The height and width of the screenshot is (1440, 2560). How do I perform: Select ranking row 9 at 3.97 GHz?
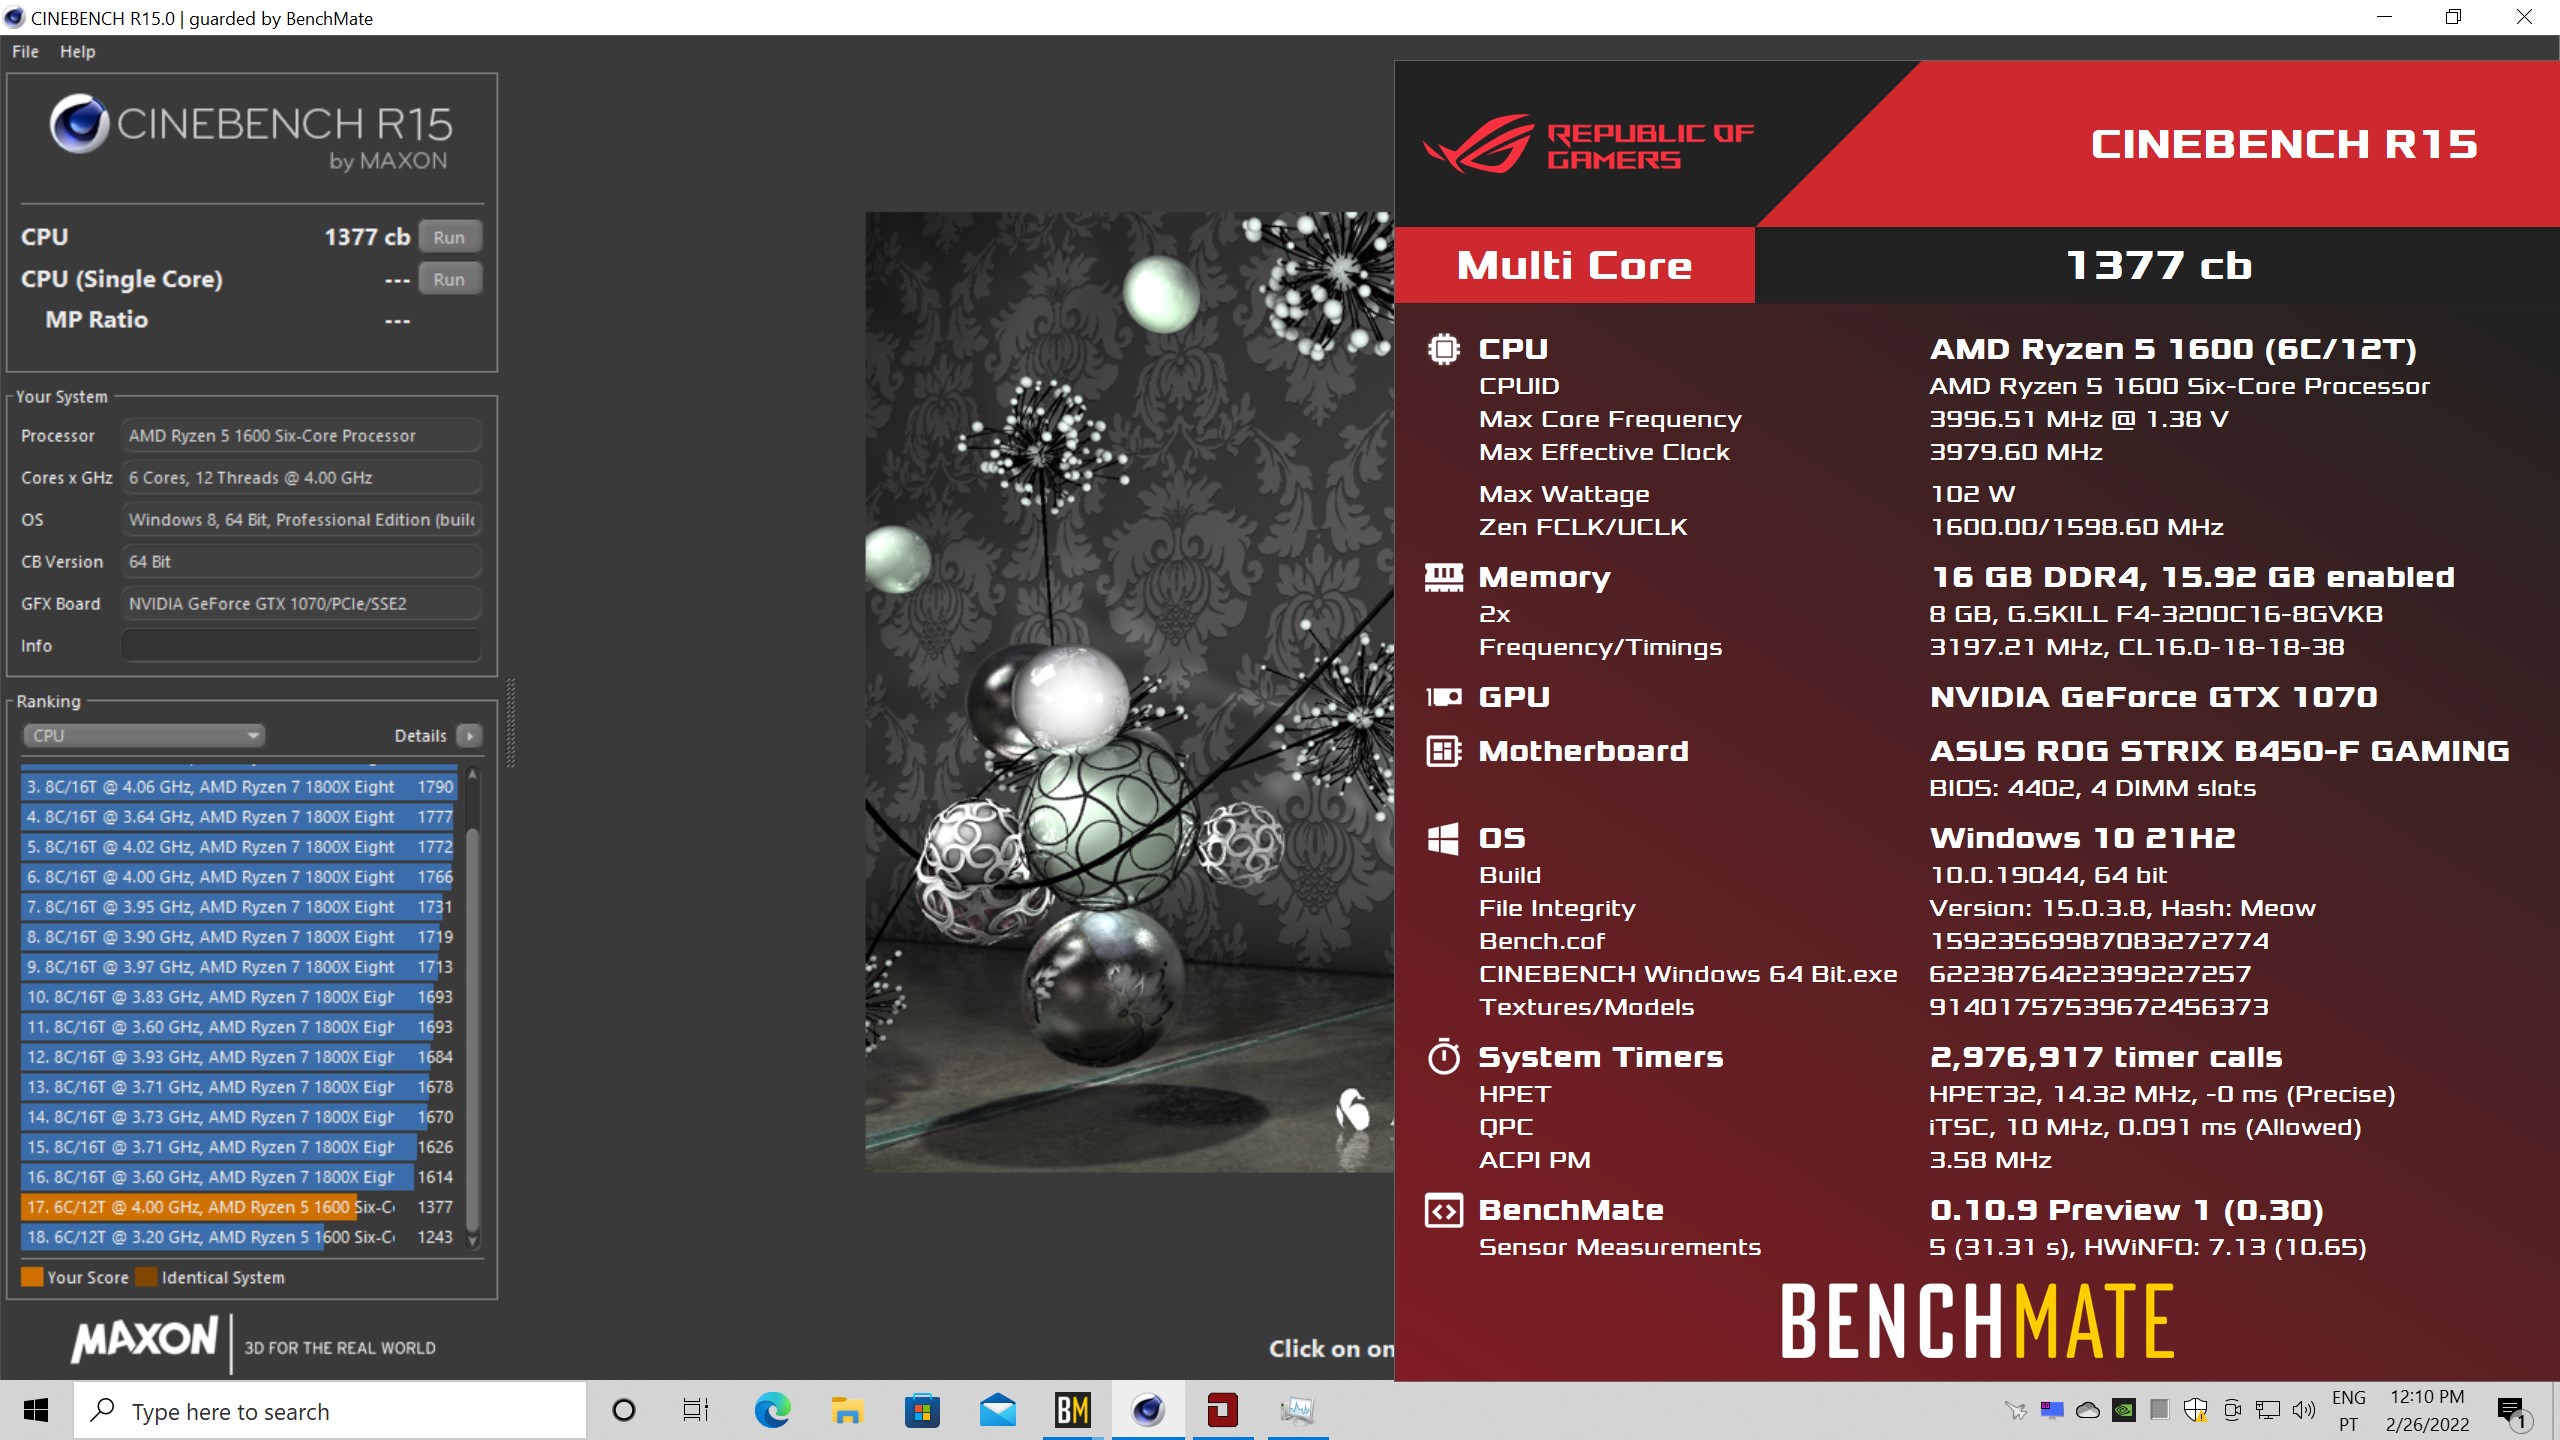click(x=239, y=967)
